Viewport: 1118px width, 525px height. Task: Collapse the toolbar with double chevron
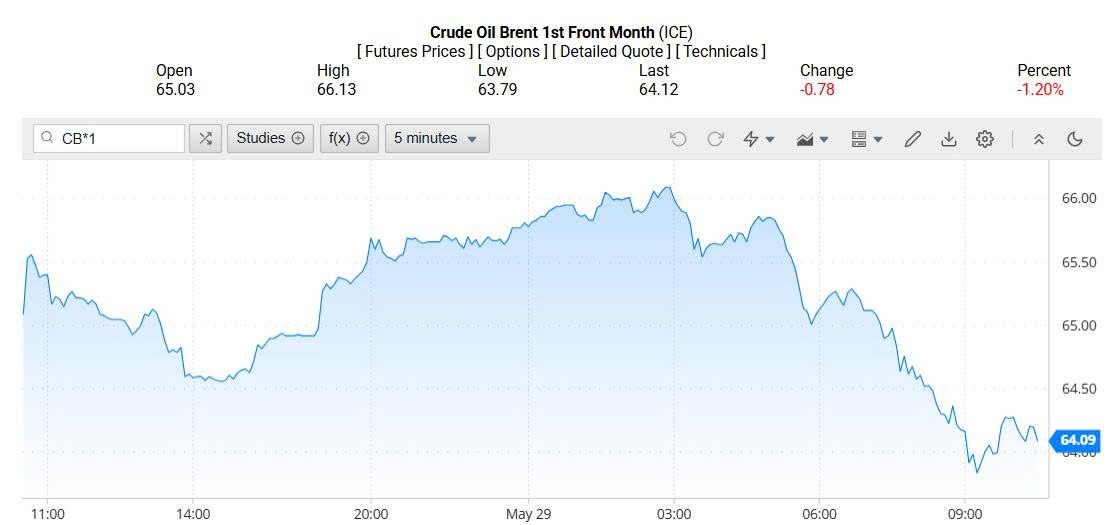click(1039, 139)
